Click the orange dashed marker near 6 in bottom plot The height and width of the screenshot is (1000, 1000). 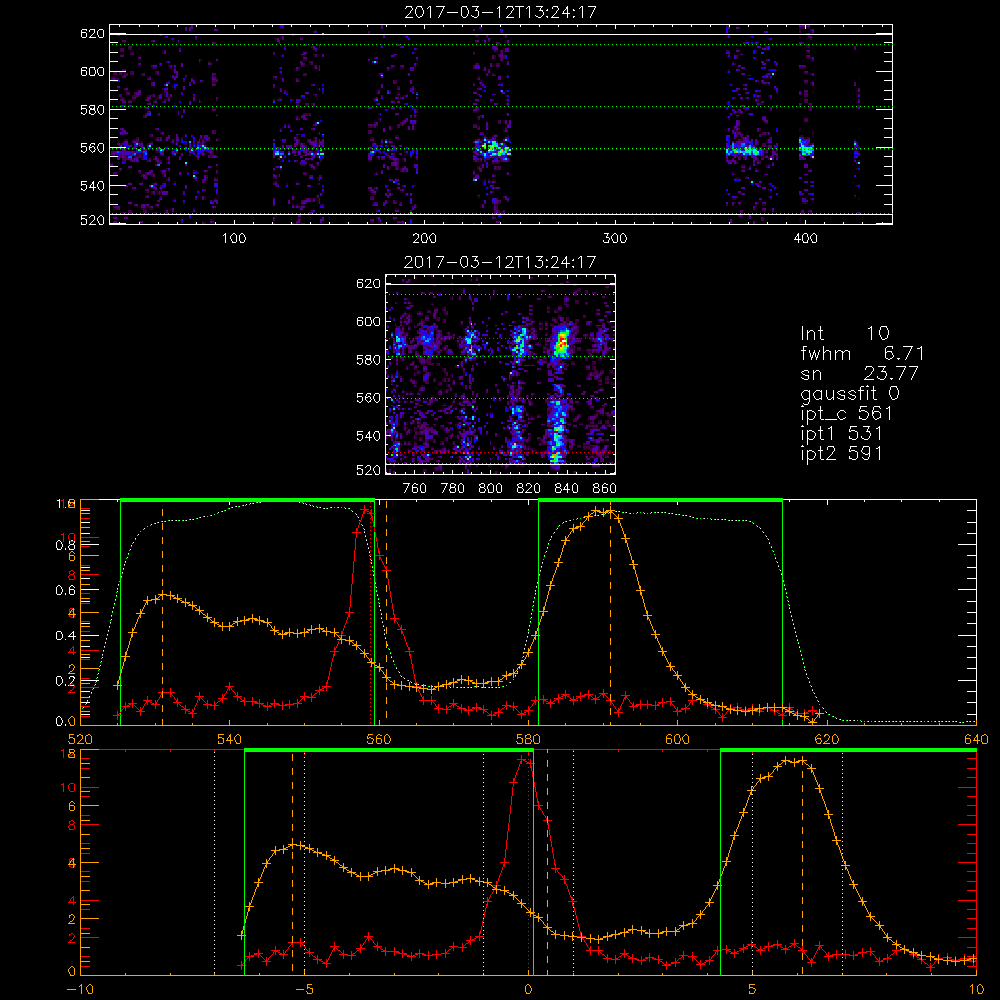coord(802,862)
